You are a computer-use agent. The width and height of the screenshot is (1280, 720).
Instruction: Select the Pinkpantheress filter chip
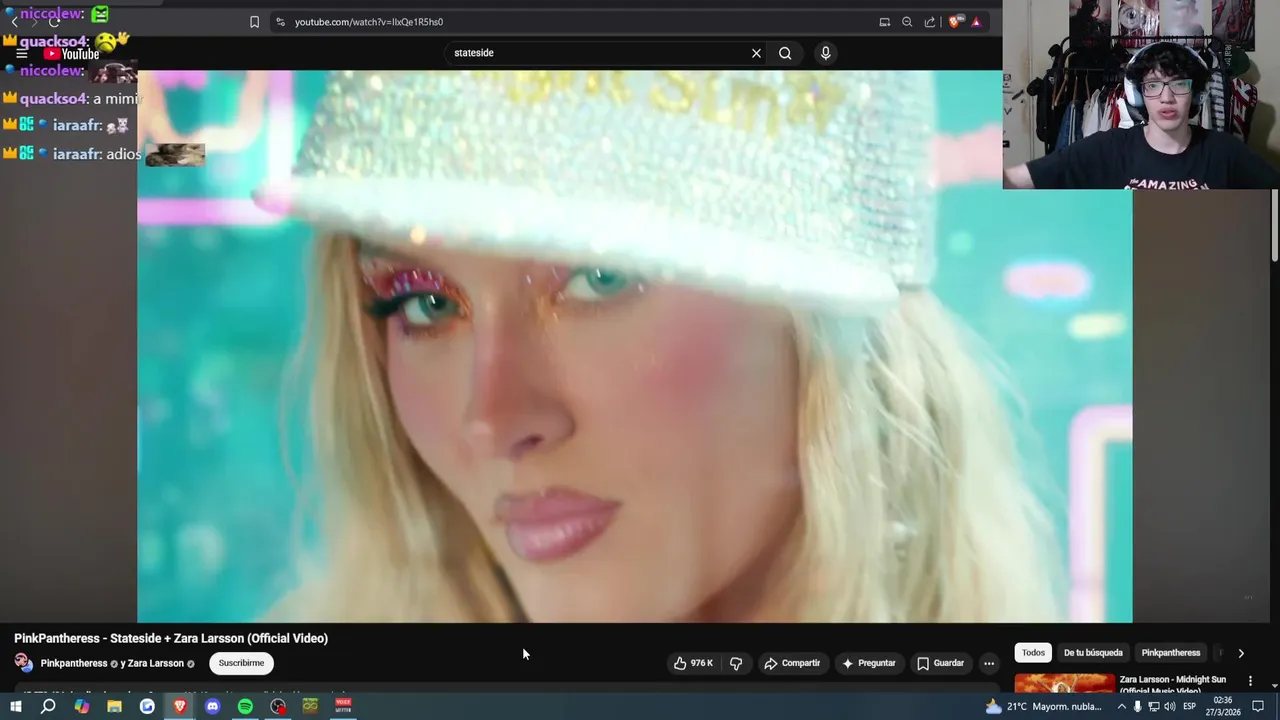pos(1171,653)
